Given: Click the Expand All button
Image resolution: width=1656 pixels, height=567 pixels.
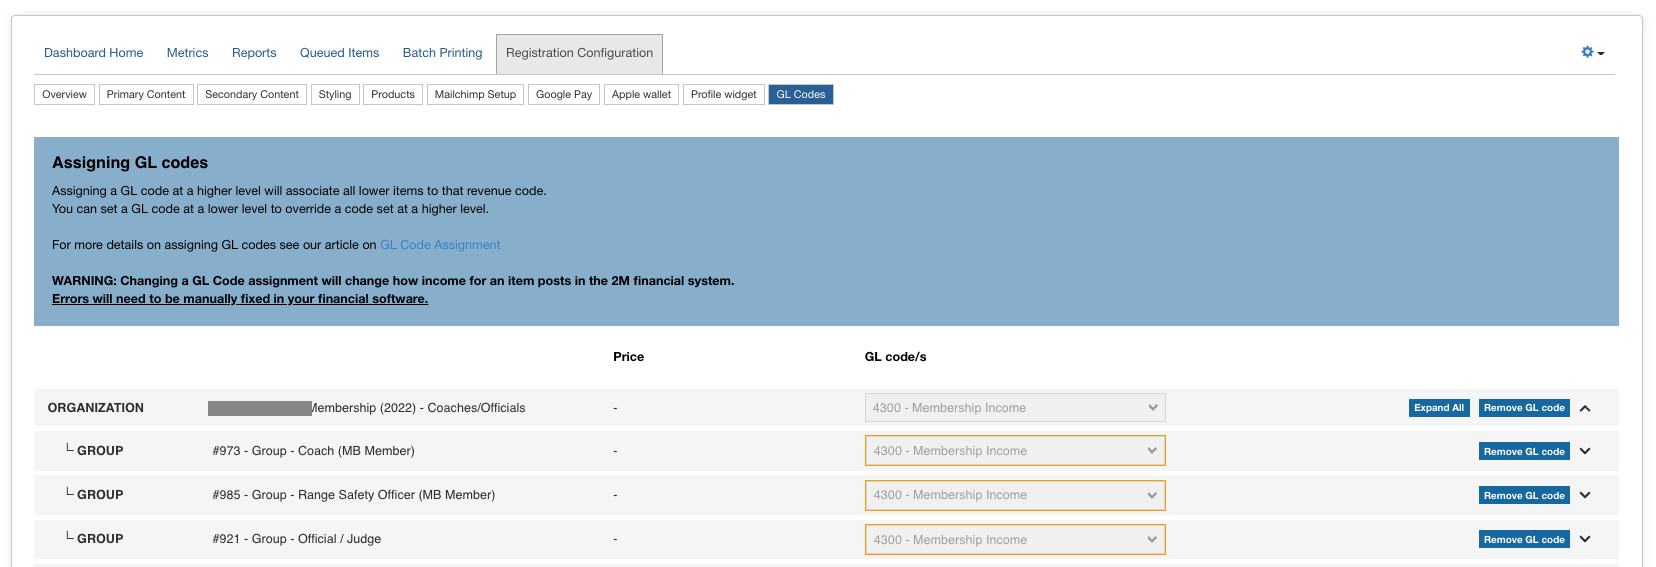Looking at the screenshot, I should point(1438,408).
